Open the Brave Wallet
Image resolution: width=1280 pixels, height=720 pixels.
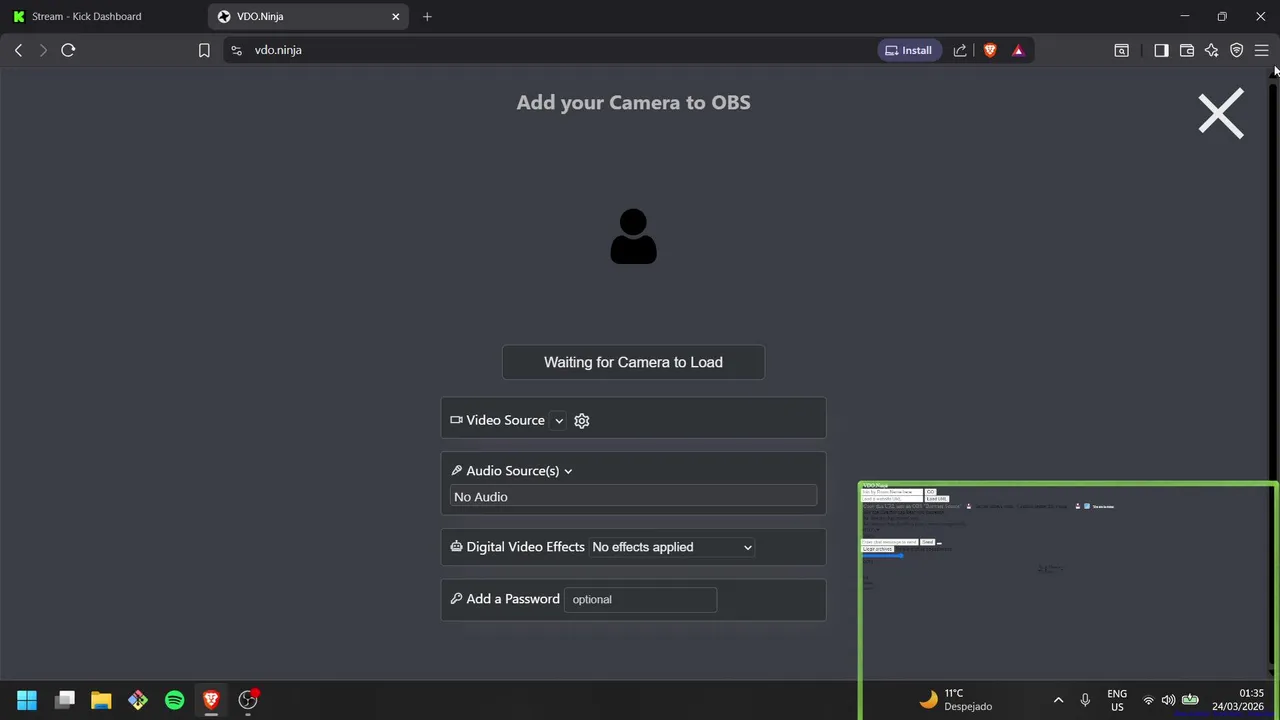coord(1187,50)
